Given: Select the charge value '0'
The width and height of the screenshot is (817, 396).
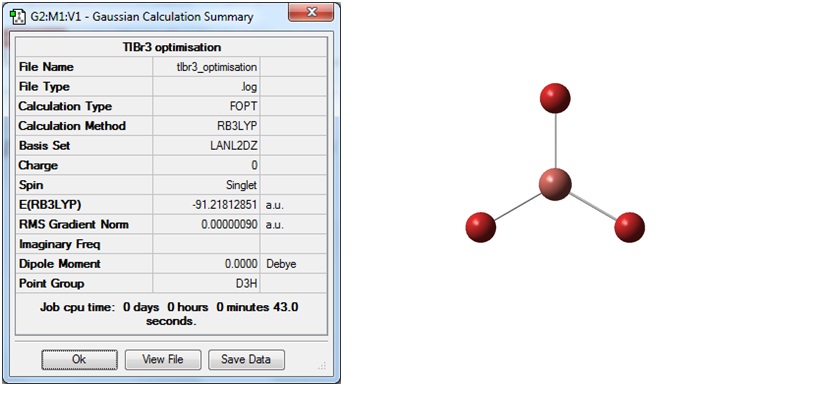Looking at the screenshot, I should click(254, 166).
